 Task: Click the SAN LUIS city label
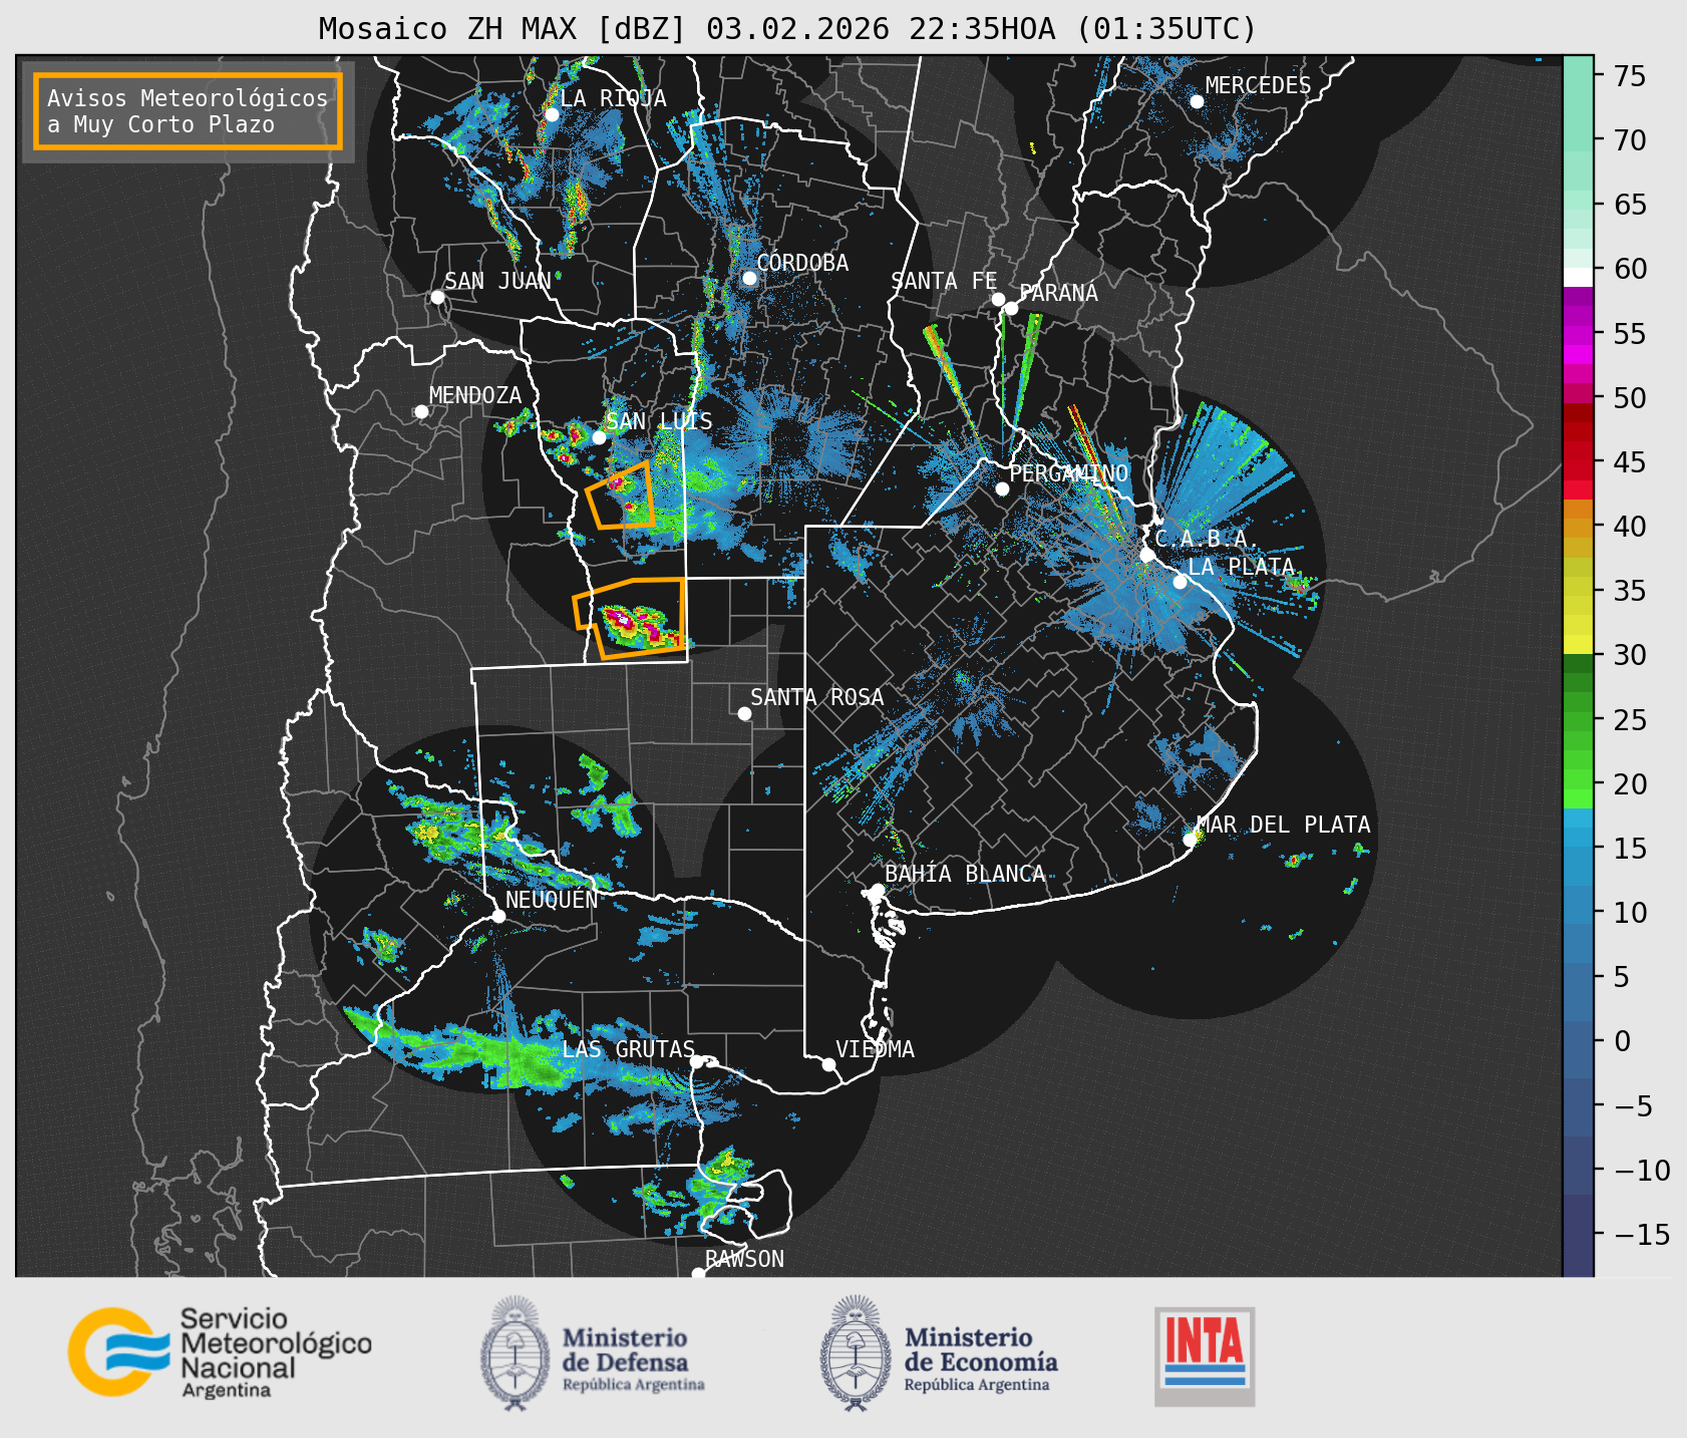coord(660,421)
